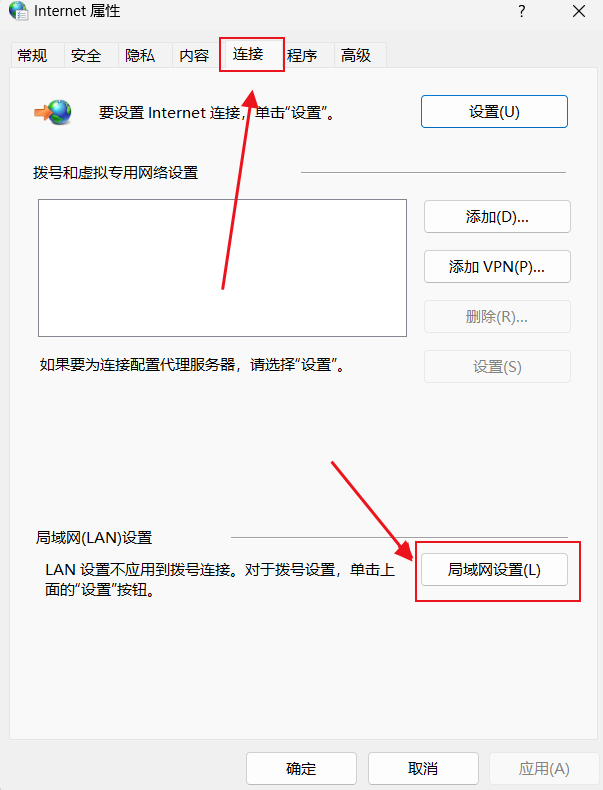Image resolution: width=603 pixels, height=790 pixels.
Task: Click the 添加(D)... button
Action: [x=497, y=217]
